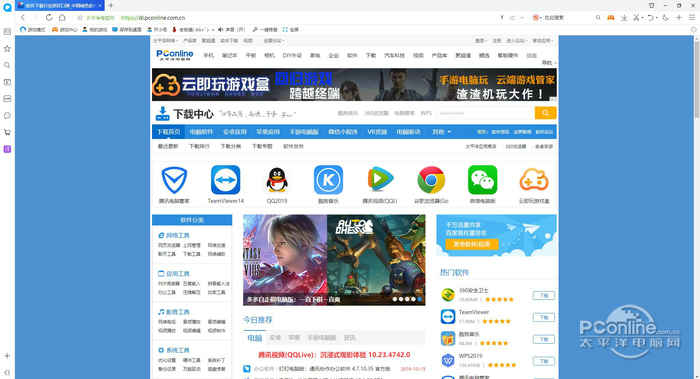
Task: Click the fifth carousel dot on the game banner
Action: (x=420, y=299)
